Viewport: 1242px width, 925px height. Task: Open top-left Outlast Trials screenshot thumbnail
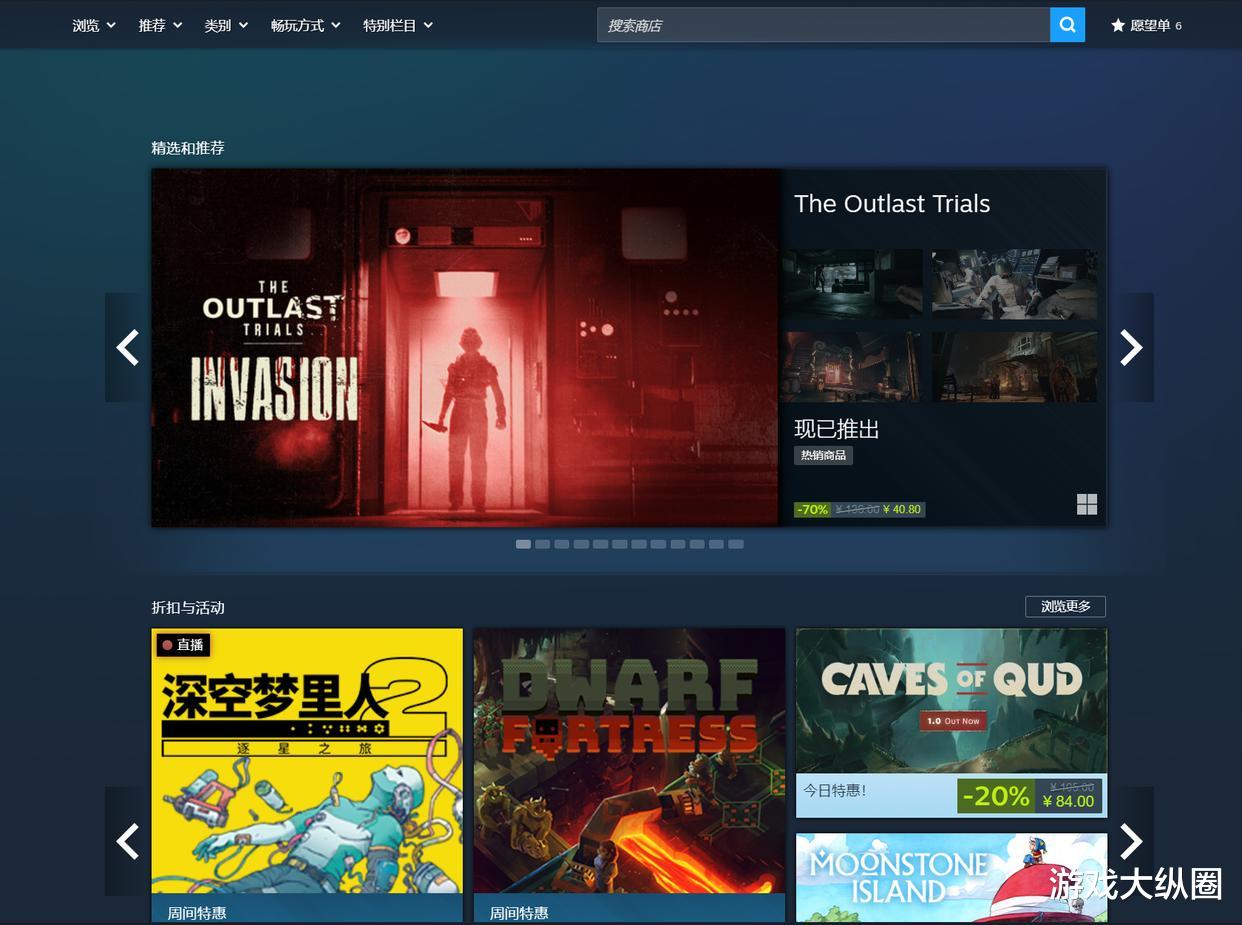pyautogui.click(x=853, y=284)
